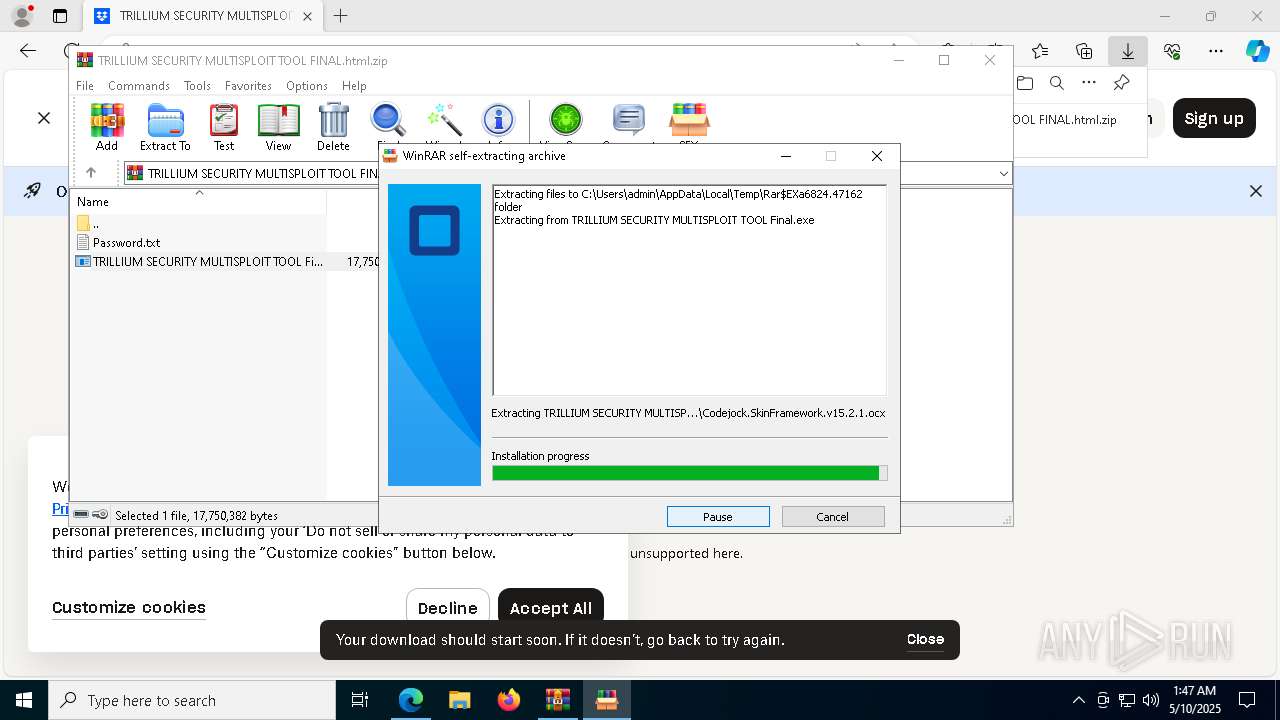1280x720 pixels.
Task: Select the parent folder '..' row
Action: click(x=95, y=223)
